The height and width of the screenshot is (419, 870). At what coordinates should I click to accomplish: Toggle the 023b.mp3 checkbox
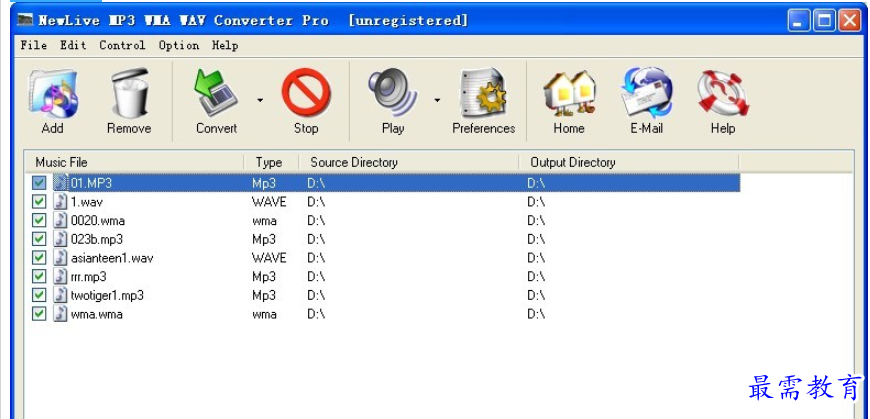click(39, 239)
